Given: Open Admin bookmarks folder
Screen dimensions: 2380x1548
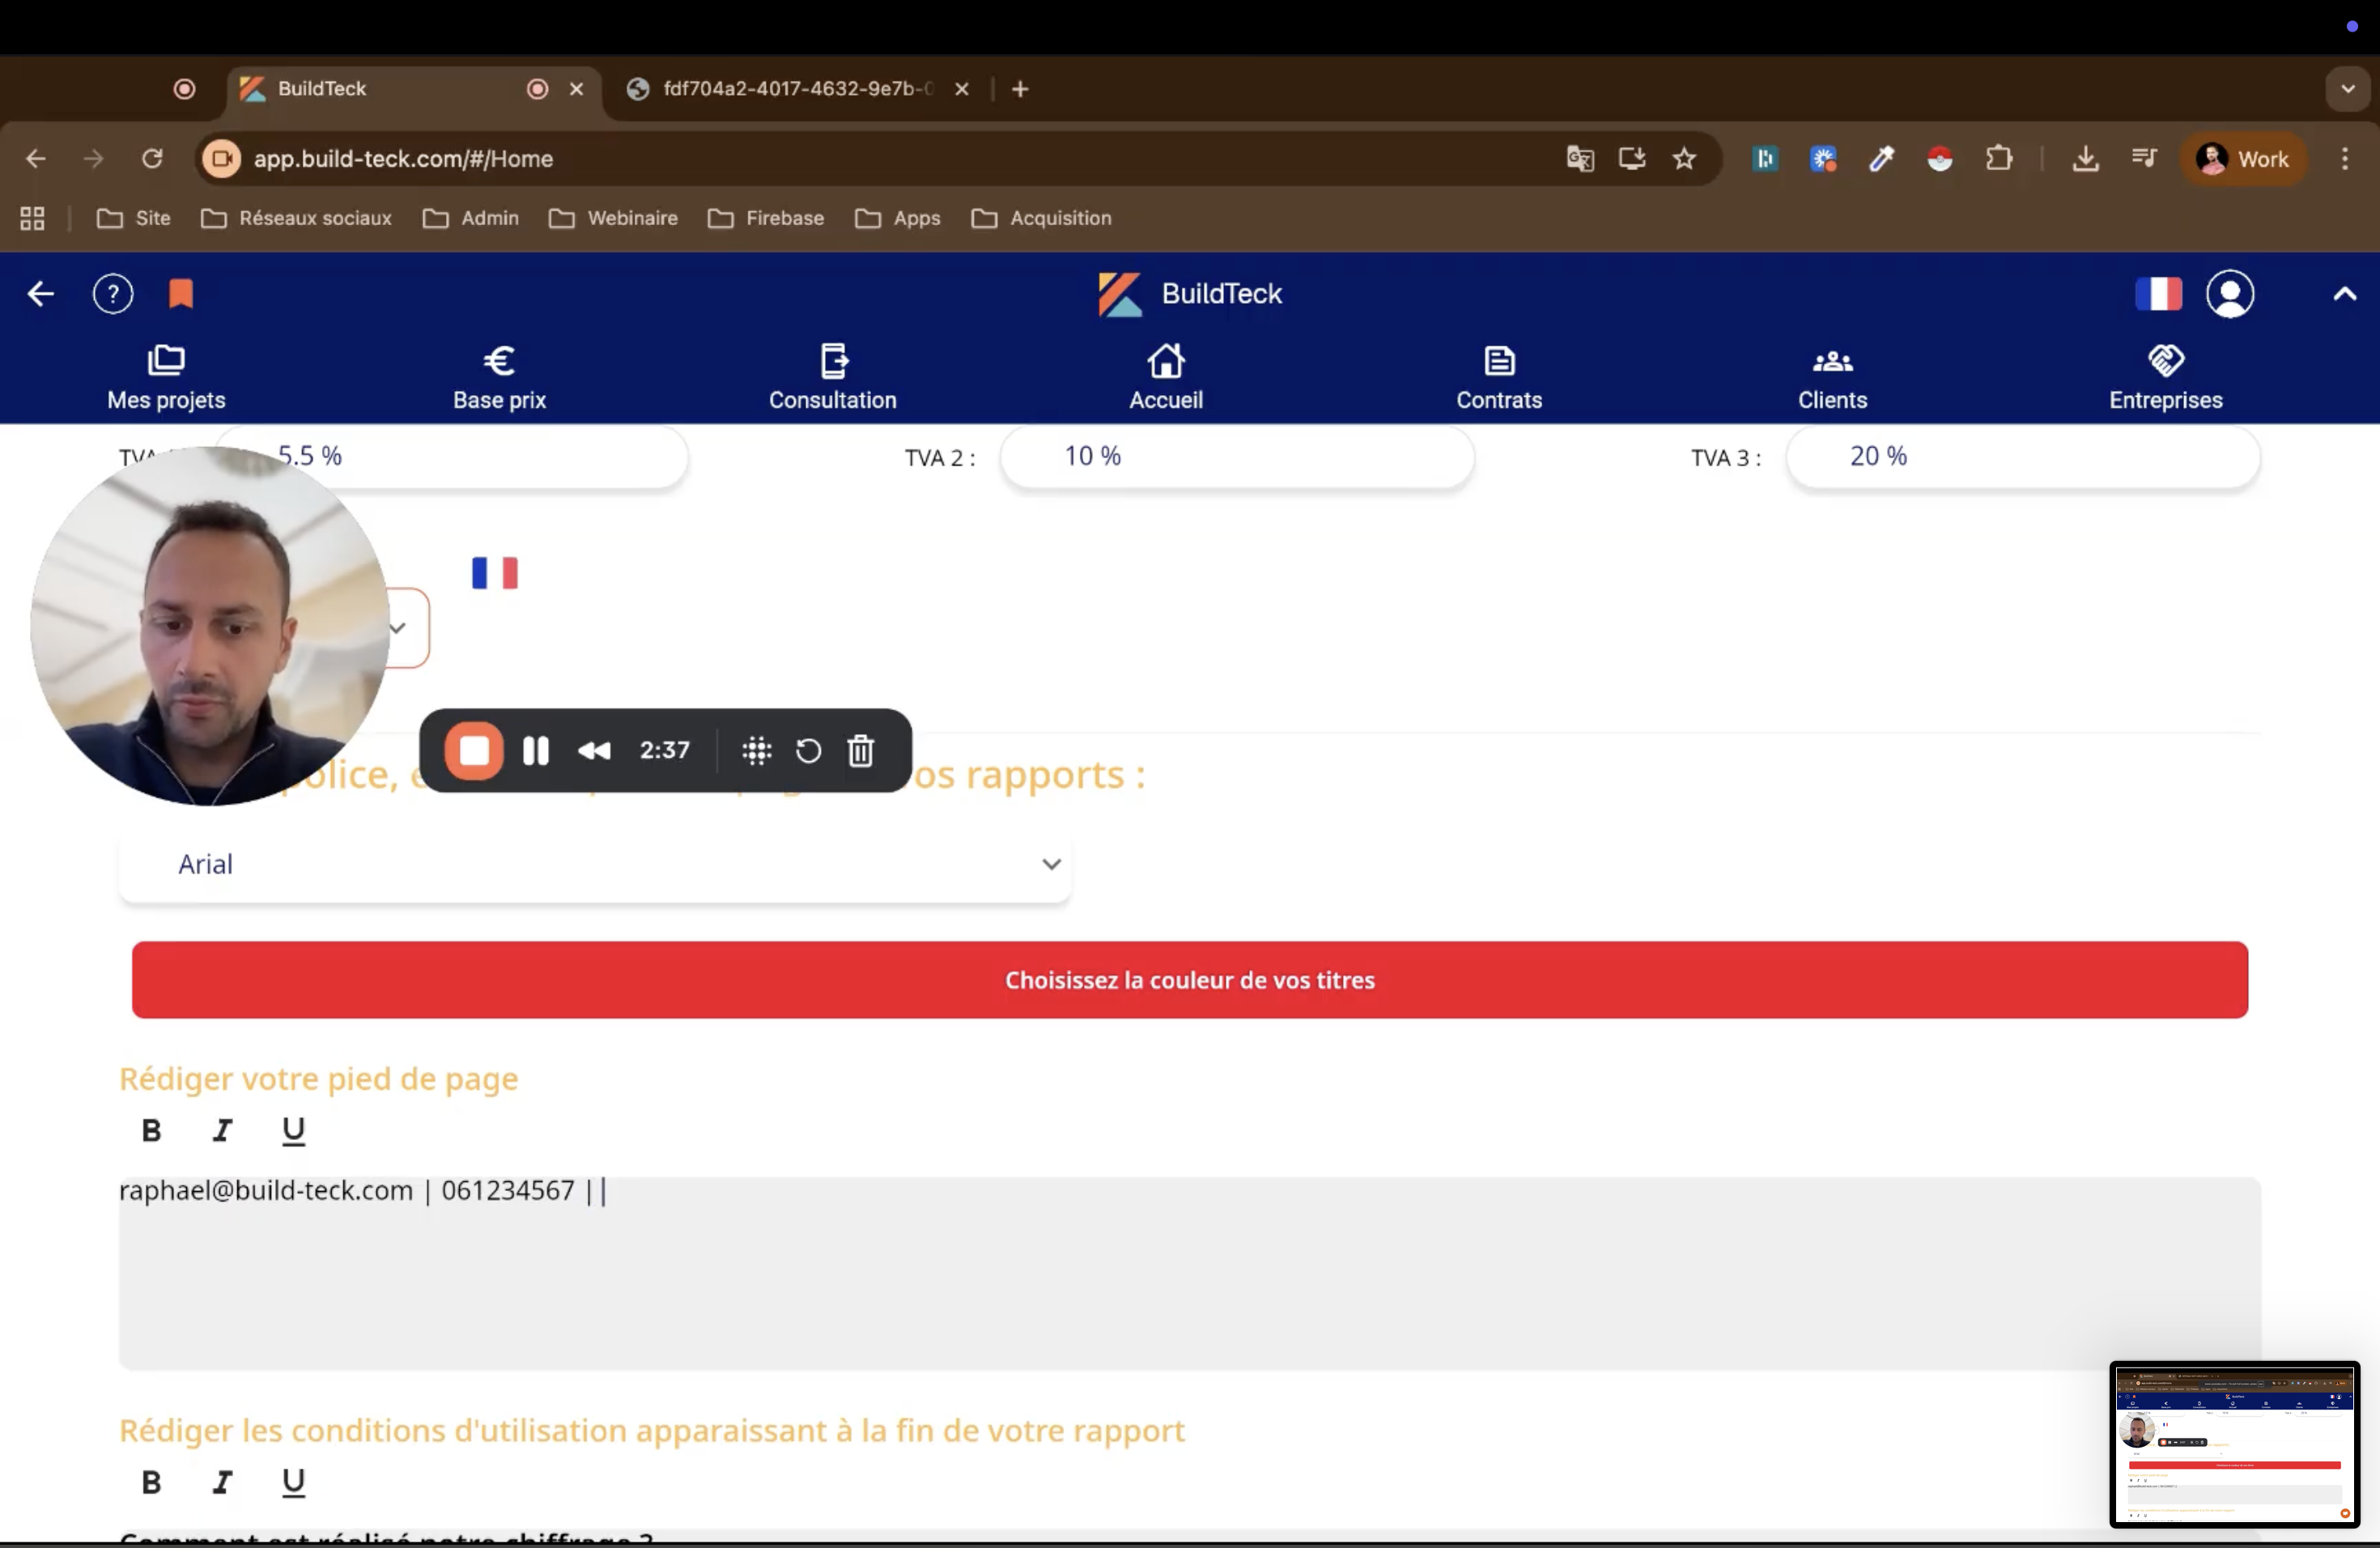Looking at the screenshot, I should coord(471,218).
